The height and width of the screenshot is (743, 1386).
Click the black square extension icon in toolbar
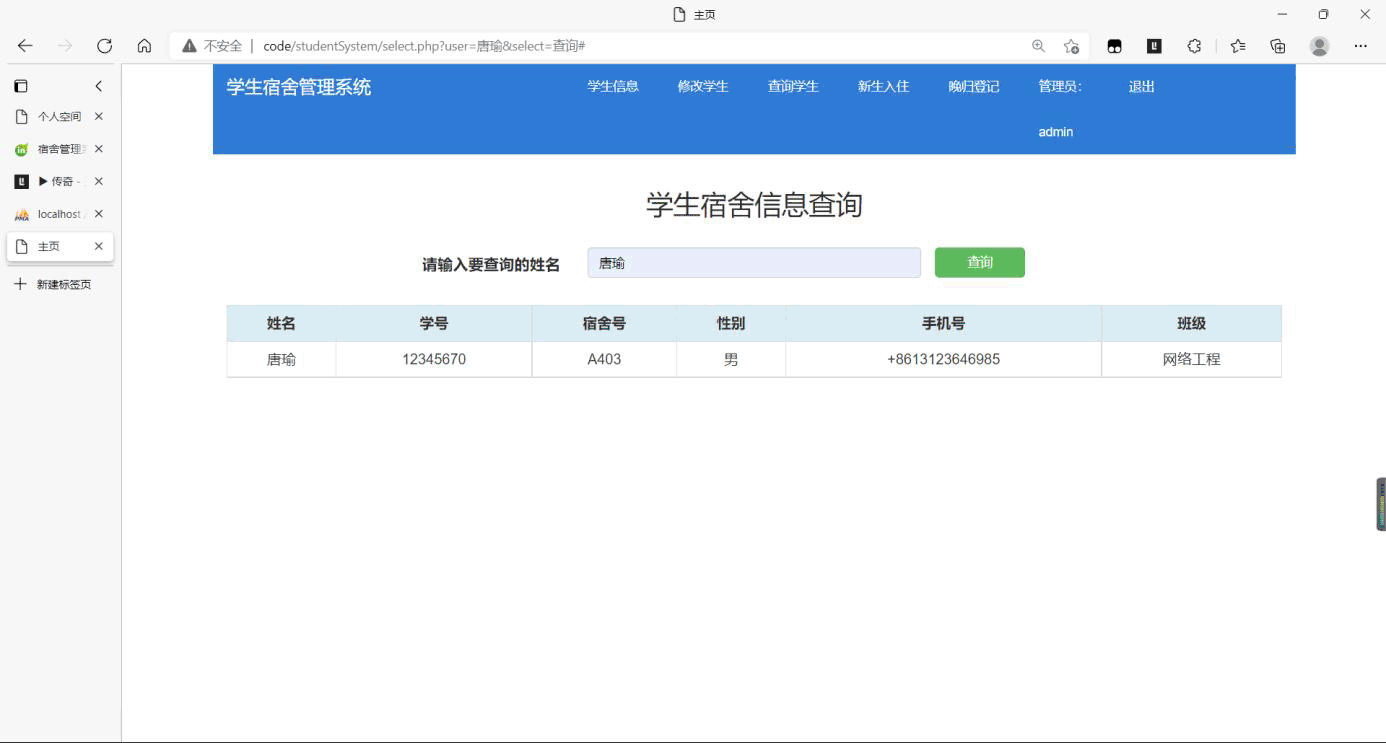point(1154,46)
